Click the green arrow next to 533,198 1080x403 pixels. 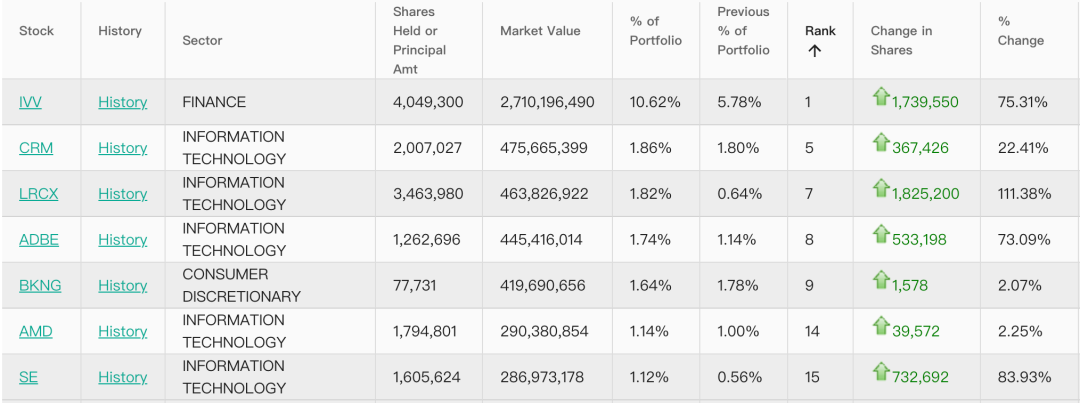(x=880, y=235)
